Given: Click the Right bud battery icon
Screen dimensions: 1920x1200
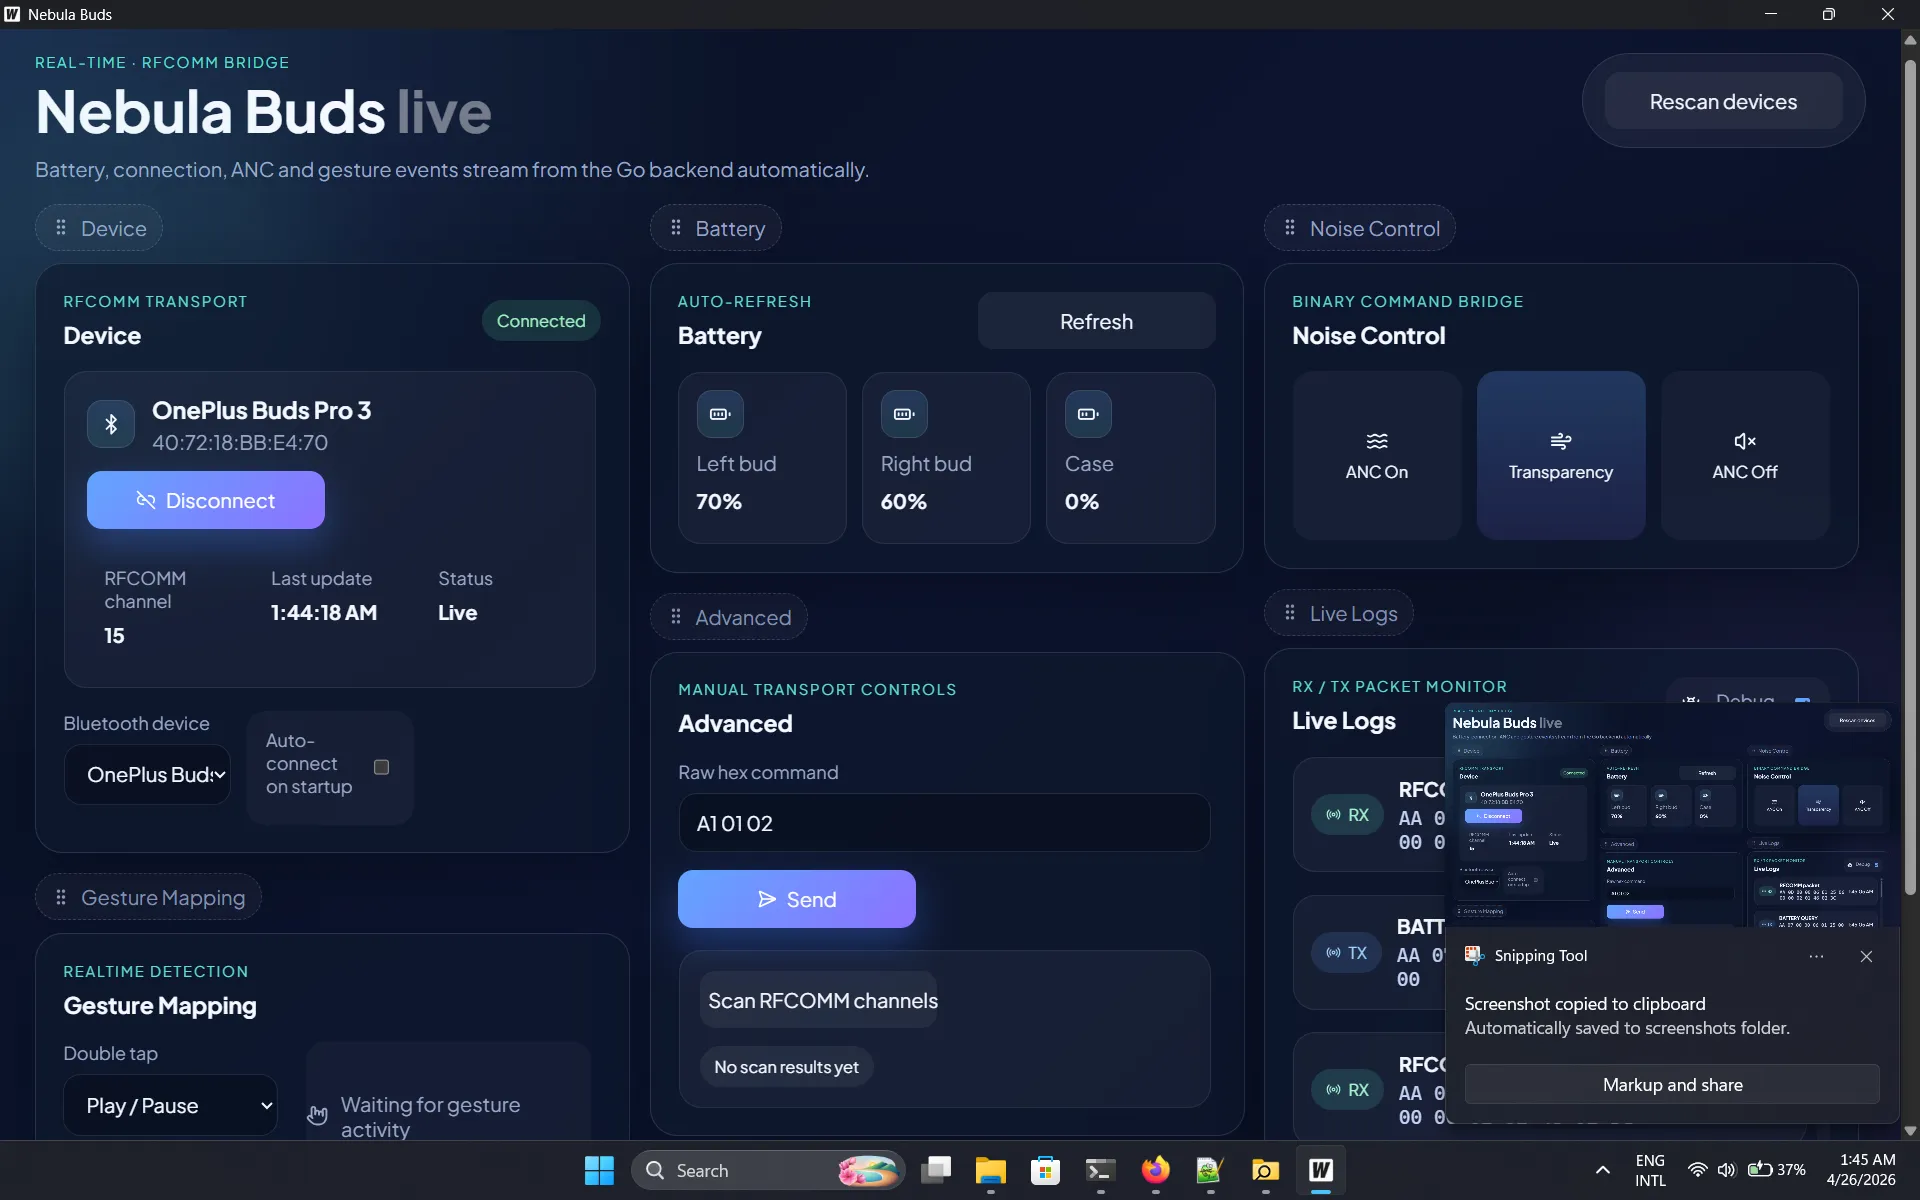Looking at the screenshot, I should (904, 414).
